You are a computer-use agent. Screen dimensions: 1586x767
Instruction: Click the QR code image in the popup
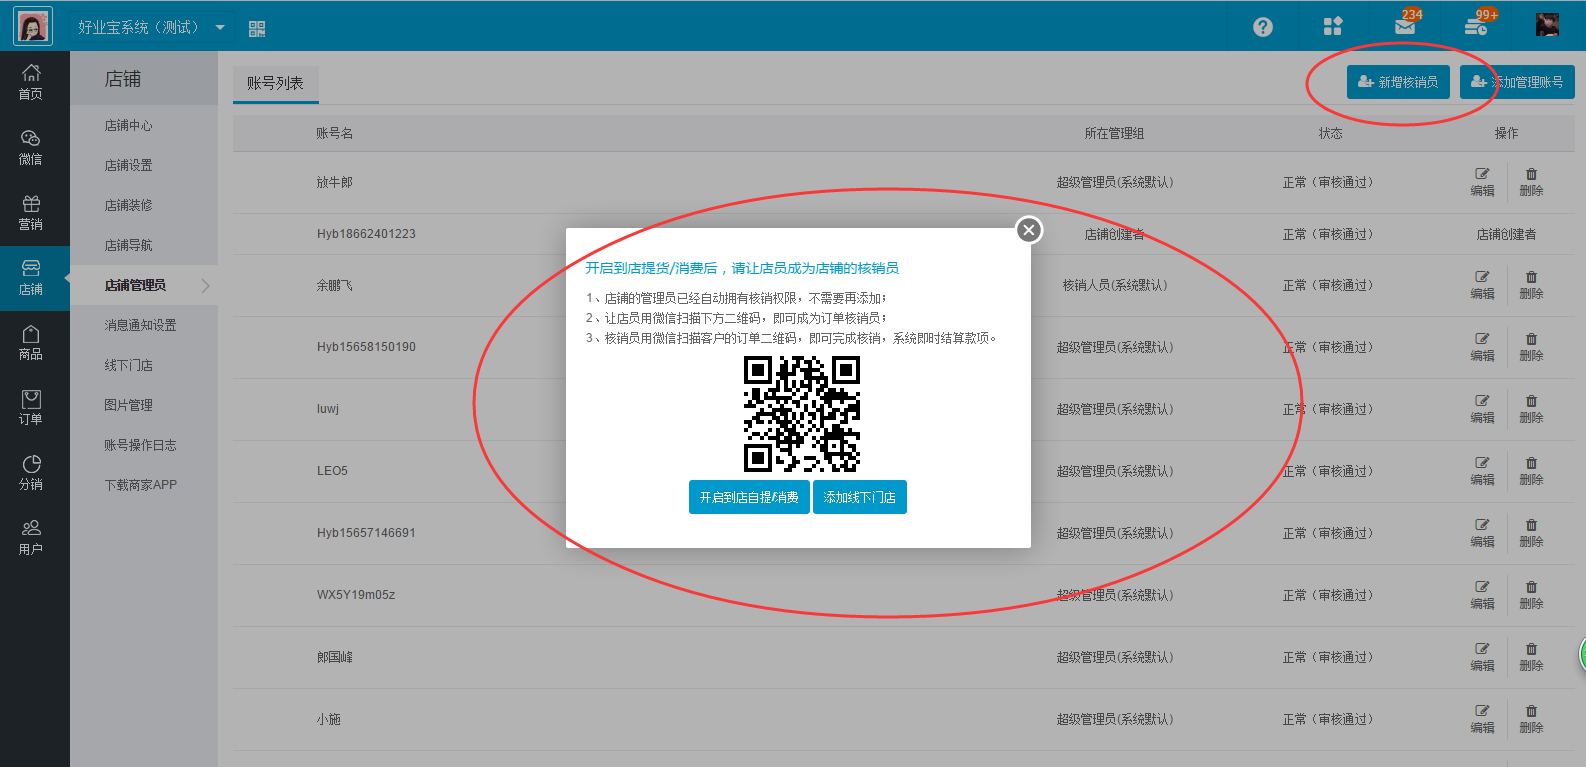click(x=802, y=414)
